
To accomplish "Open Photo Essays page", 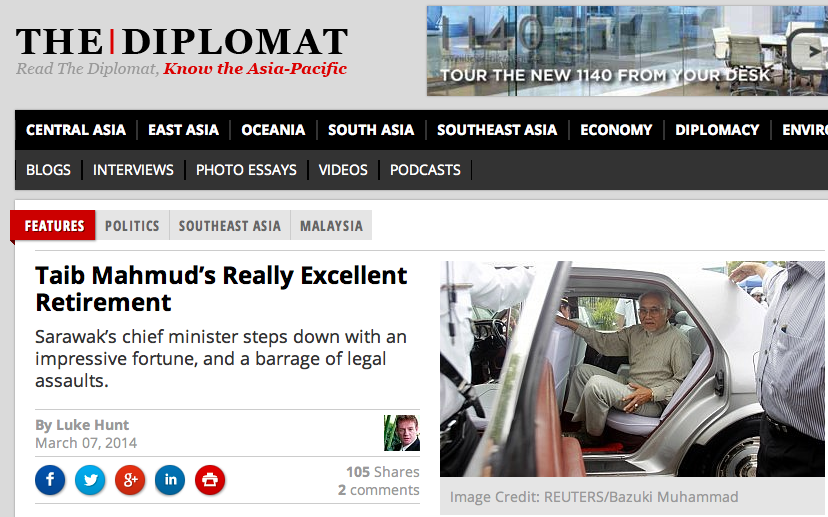I will pos(246,170).
